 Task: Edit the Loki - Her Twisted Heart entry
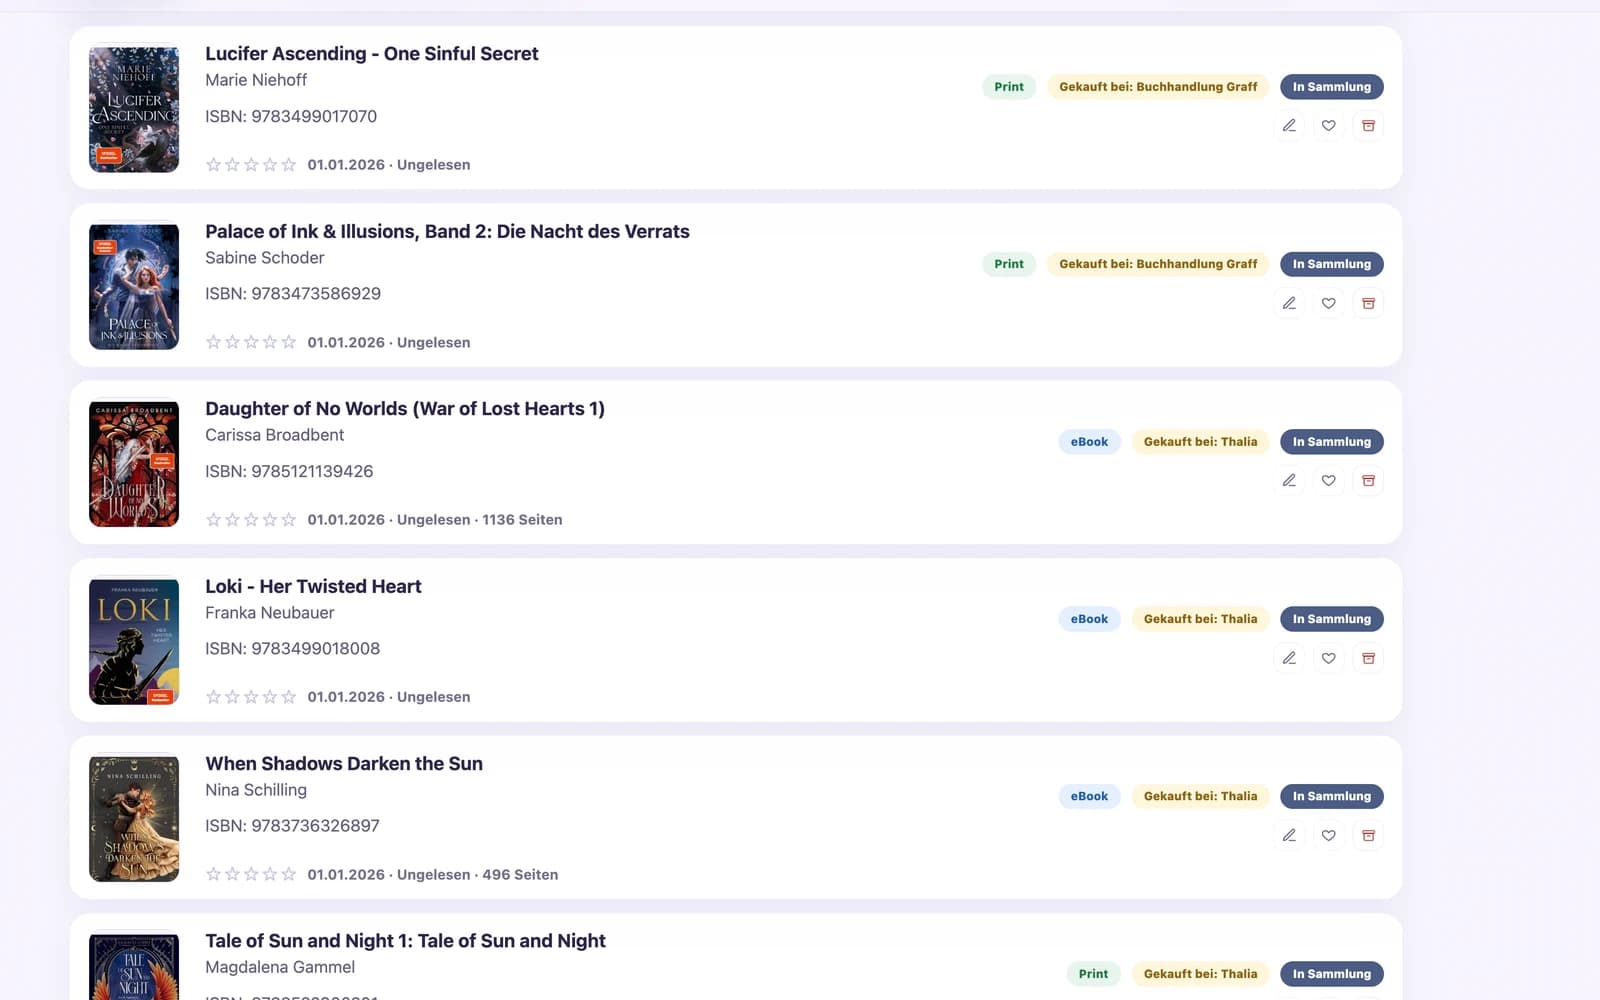(x=1289, y=658)
